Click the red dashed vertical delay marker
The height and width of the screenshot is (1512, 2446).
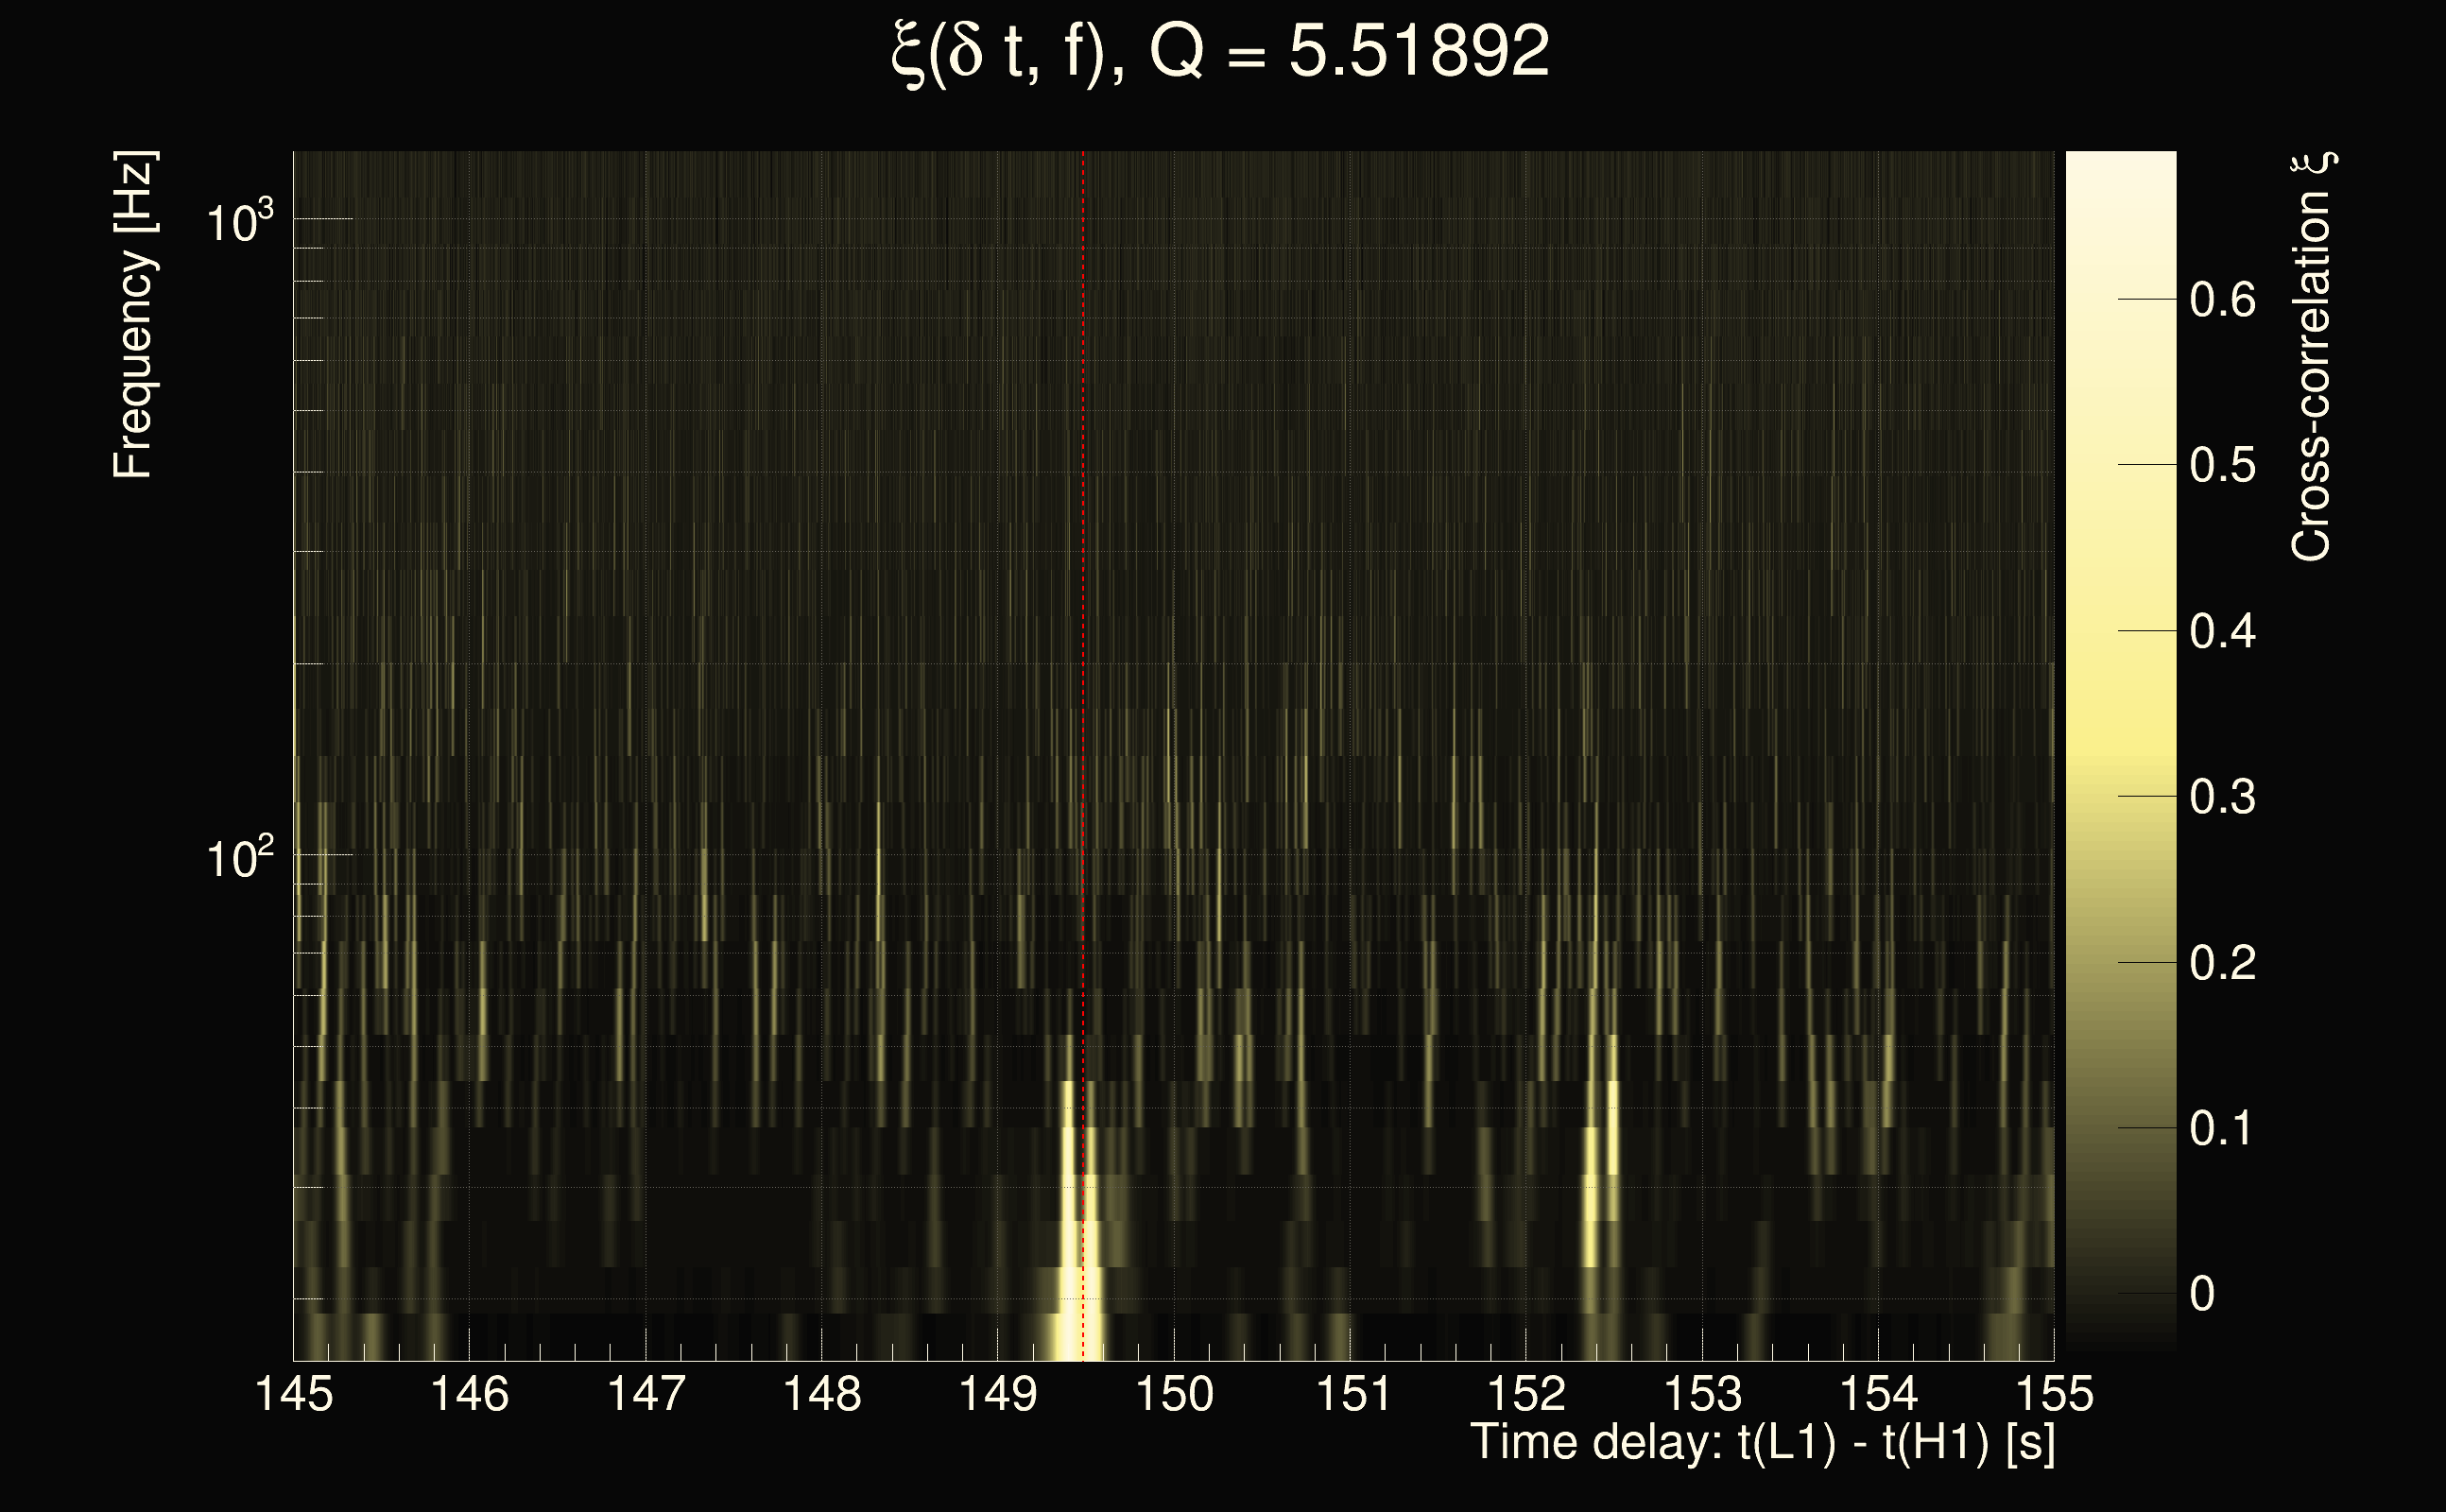[1083, 600]
